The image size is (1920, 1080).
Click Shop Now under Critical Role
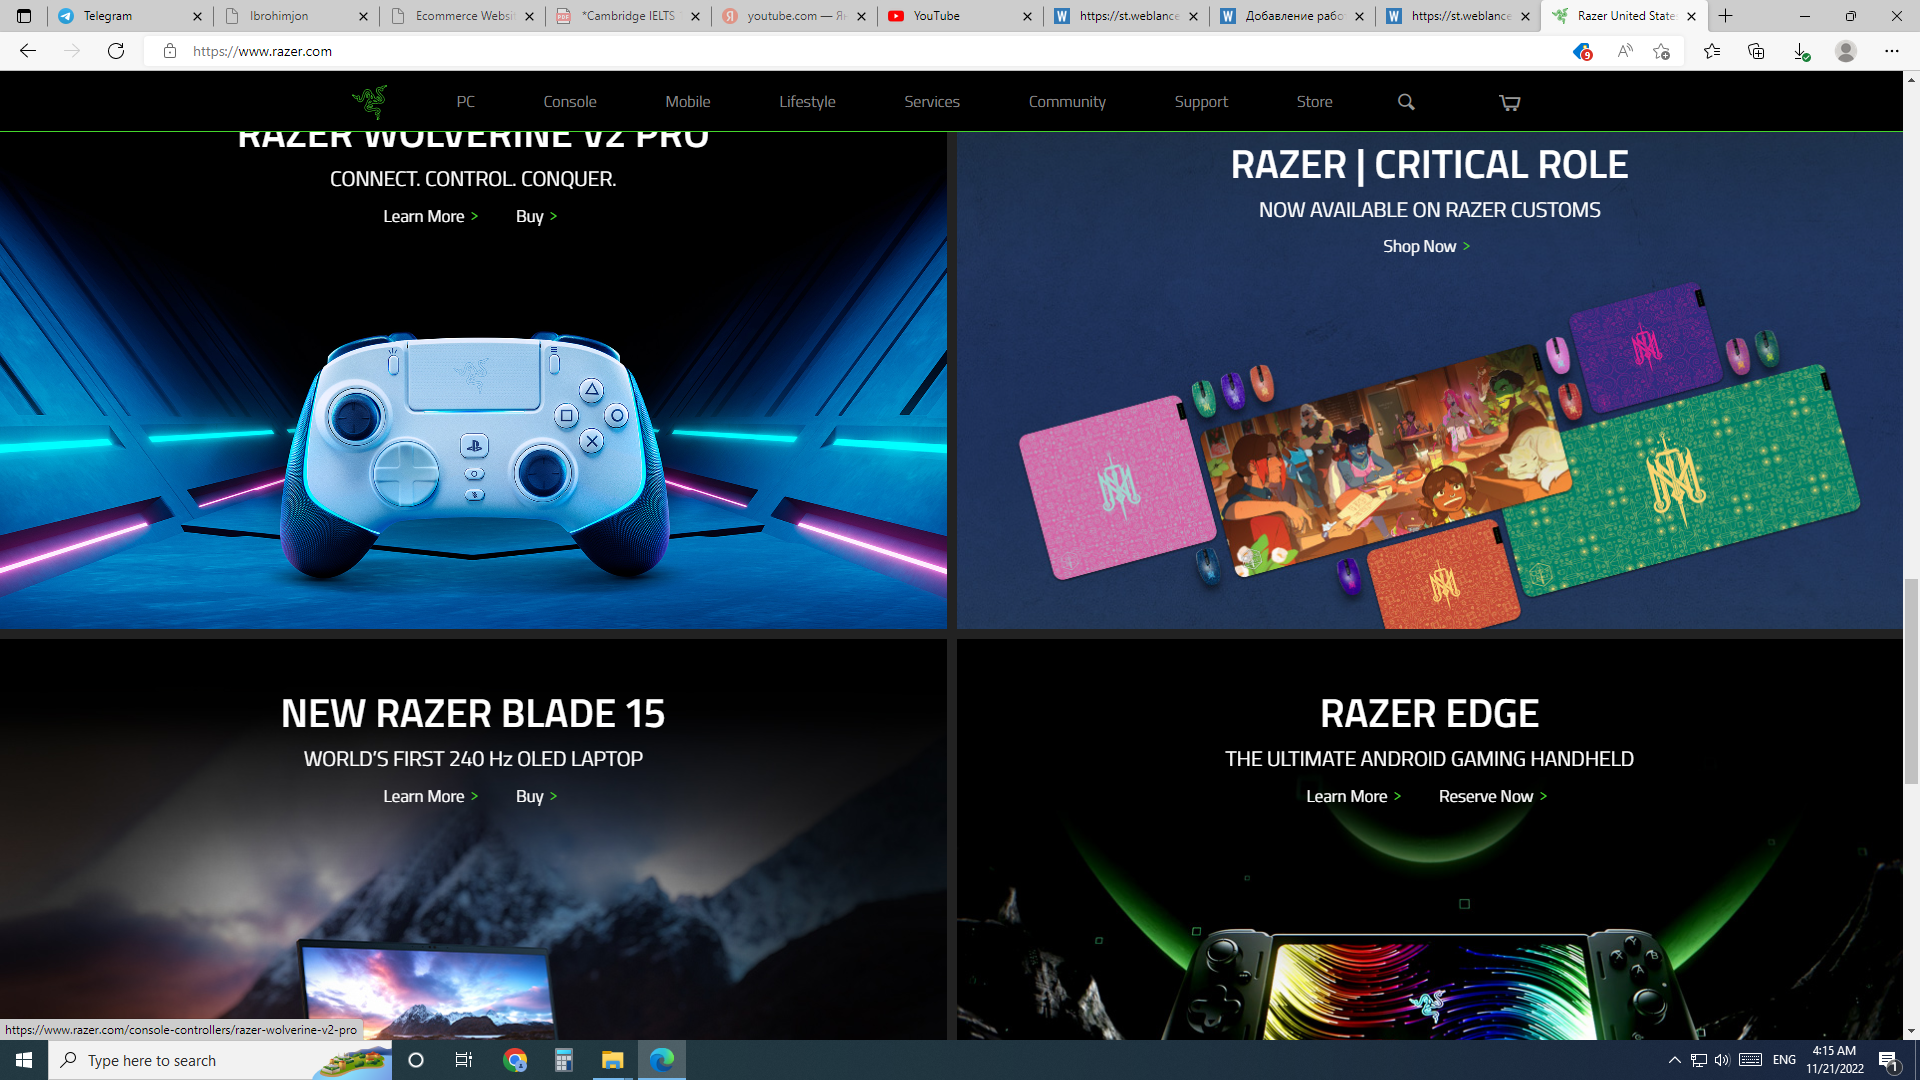[x=1426, y=247]
